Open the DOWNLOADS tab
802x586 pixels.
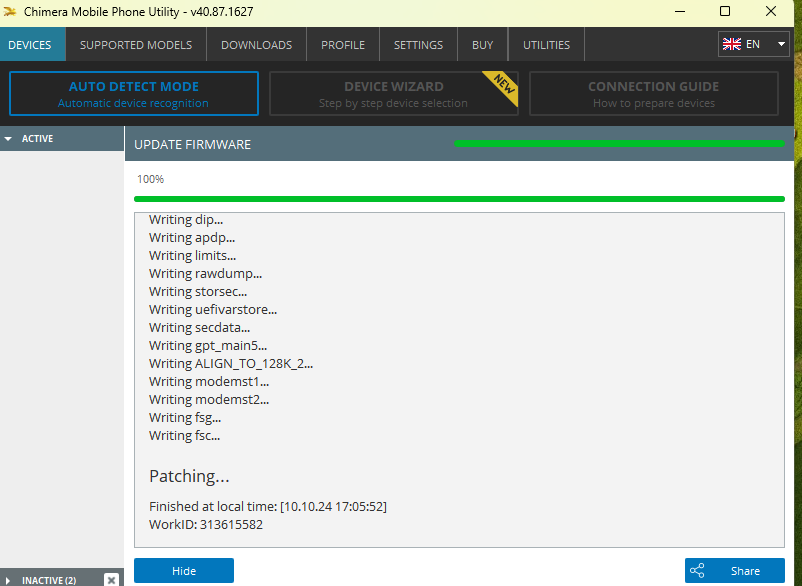click(256, 45)
